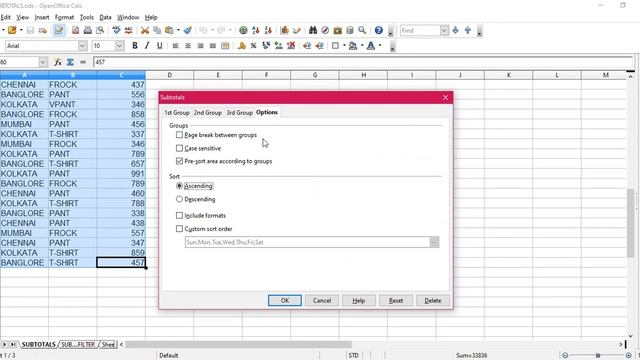
Task: Toggle Edit File mode icon
Action: 59,30
